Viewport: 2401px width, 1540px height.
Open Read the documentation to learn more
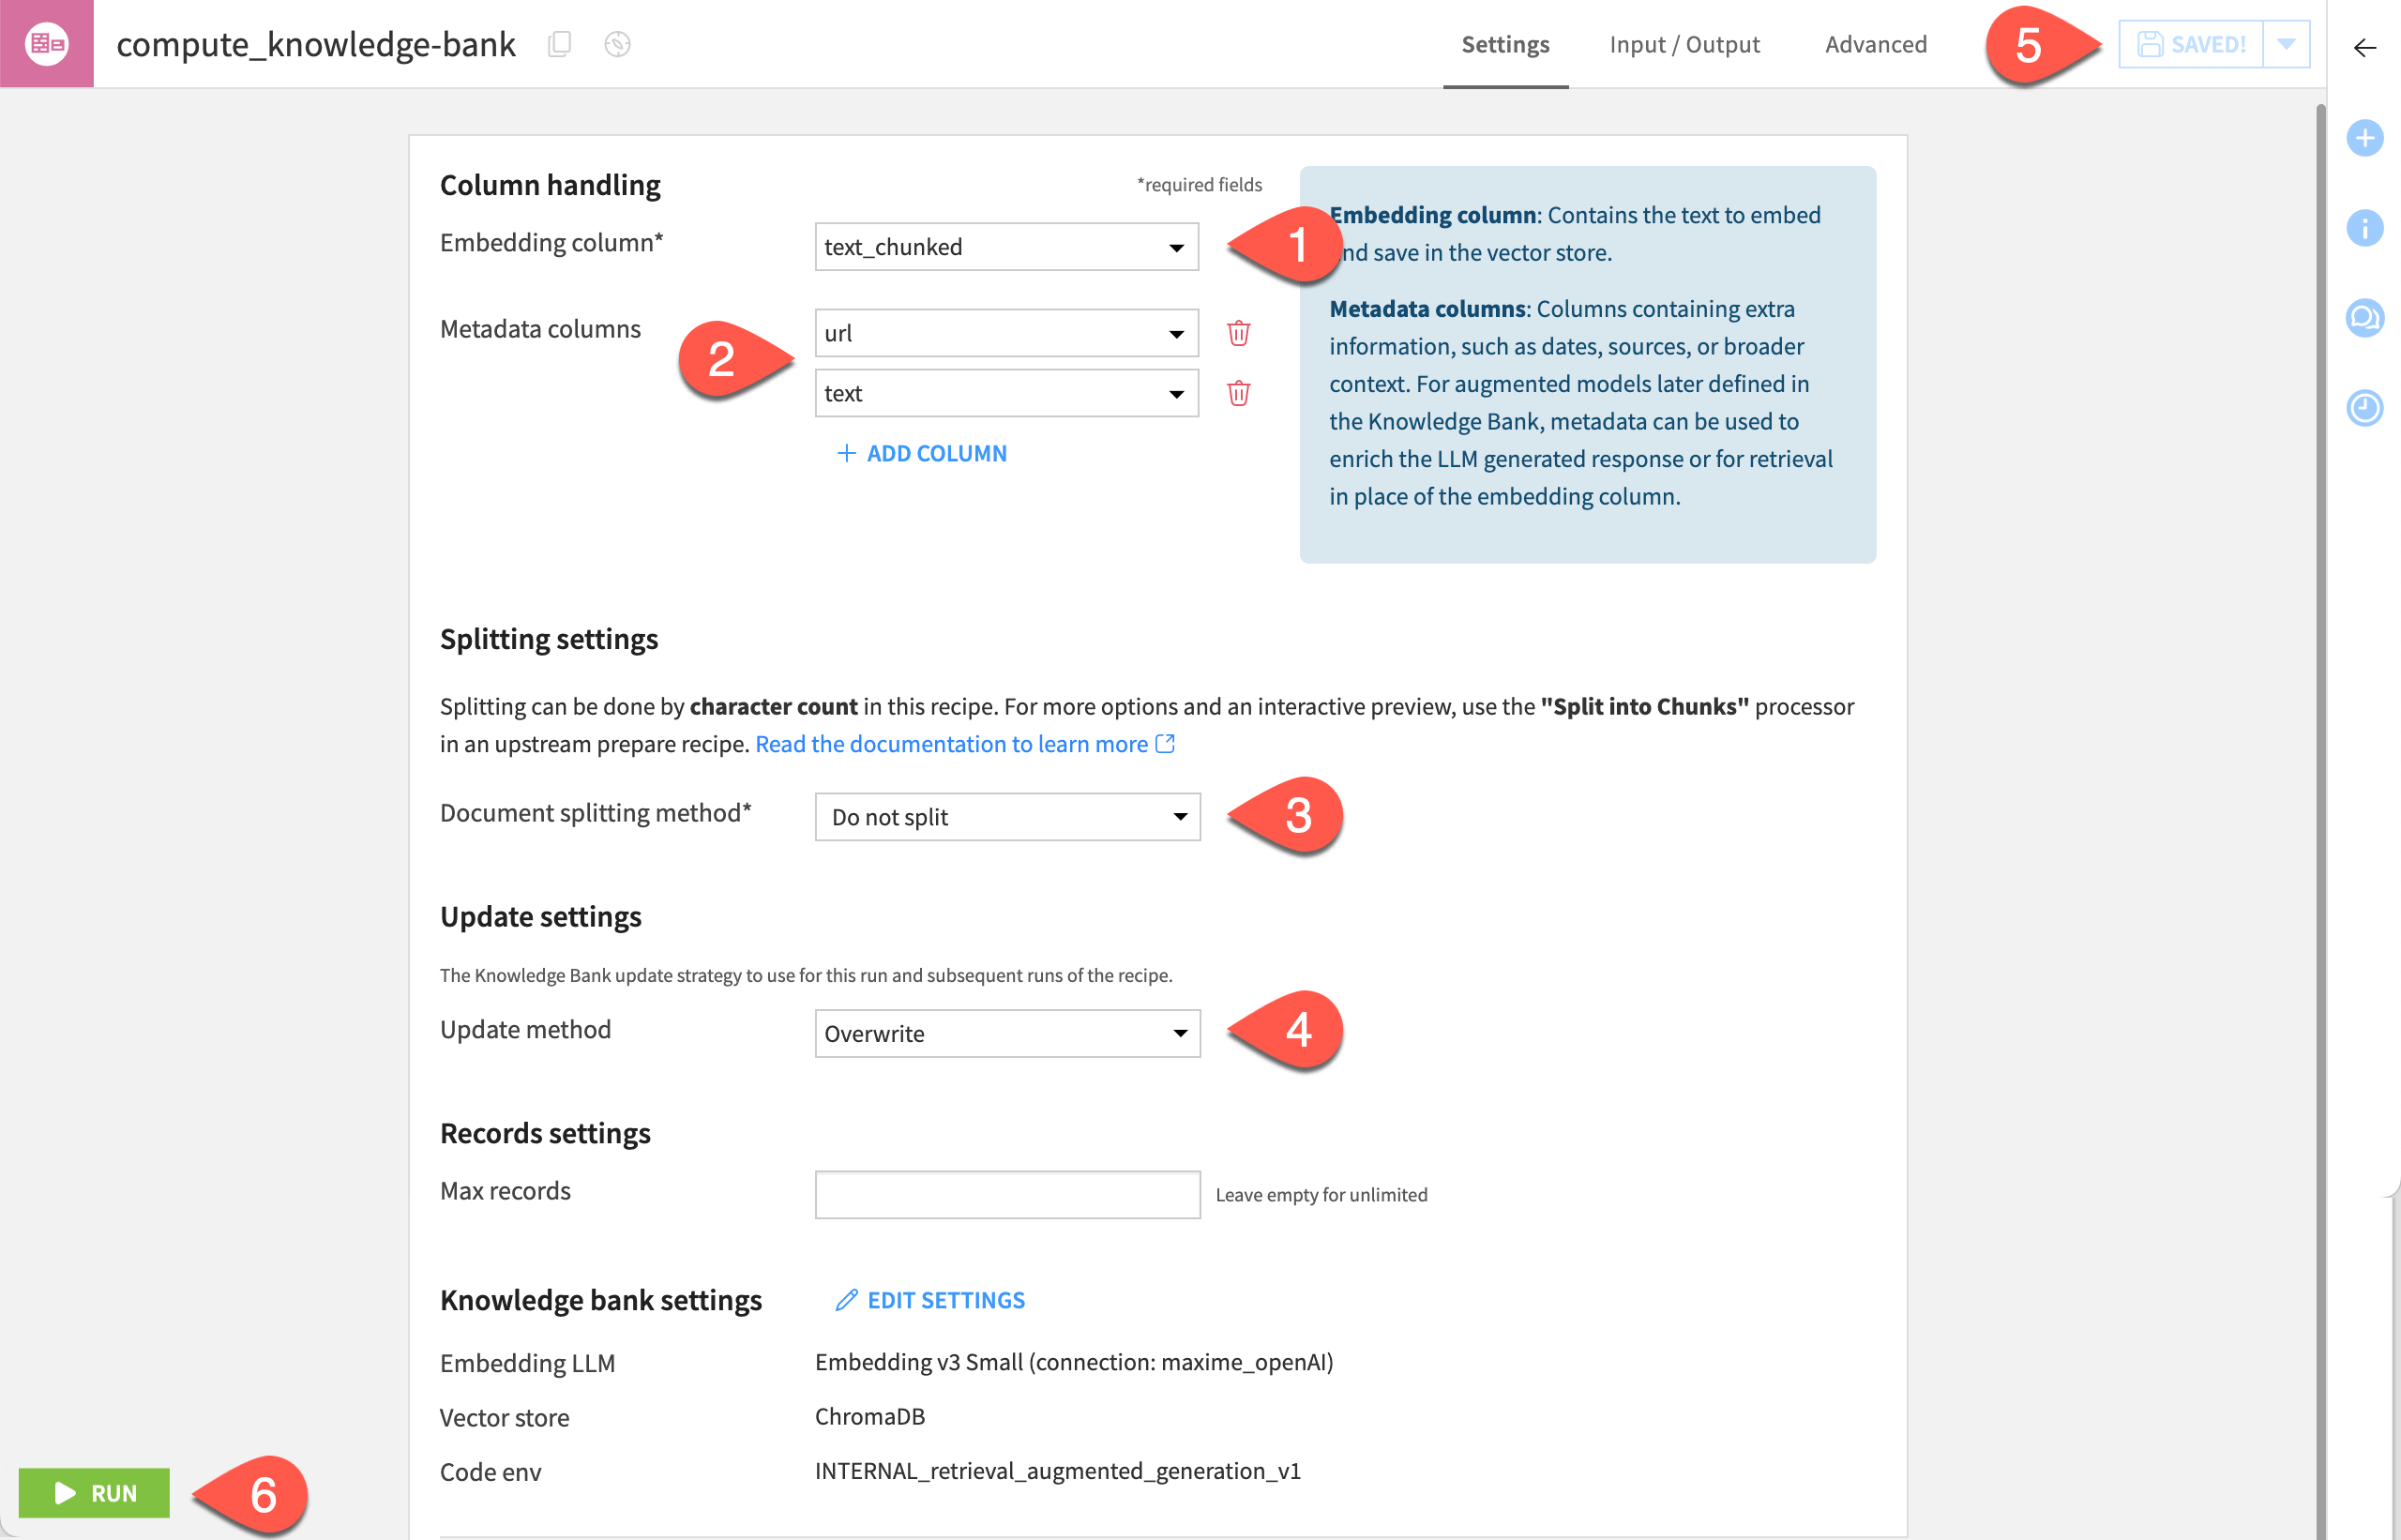tap(965, 744)
